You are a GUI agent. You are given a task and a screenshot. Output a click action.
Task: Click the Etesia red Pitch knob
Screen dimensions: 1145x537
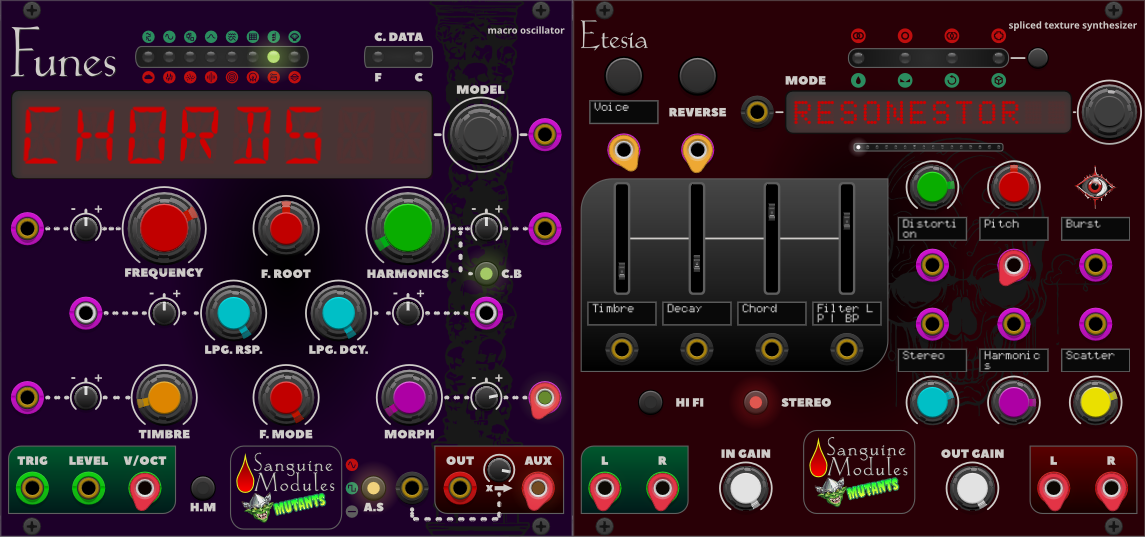click(1012, 186)
